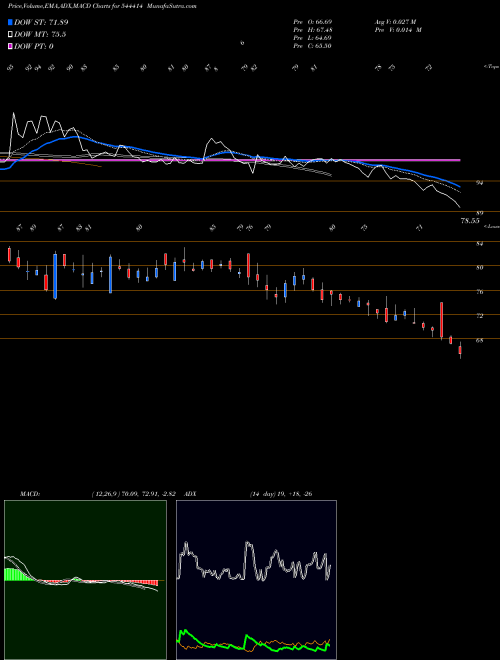Click the 'Pre C: 65.30' close value
The height and width of the screenshot is (660, 500).
click(x=312, y=46)
